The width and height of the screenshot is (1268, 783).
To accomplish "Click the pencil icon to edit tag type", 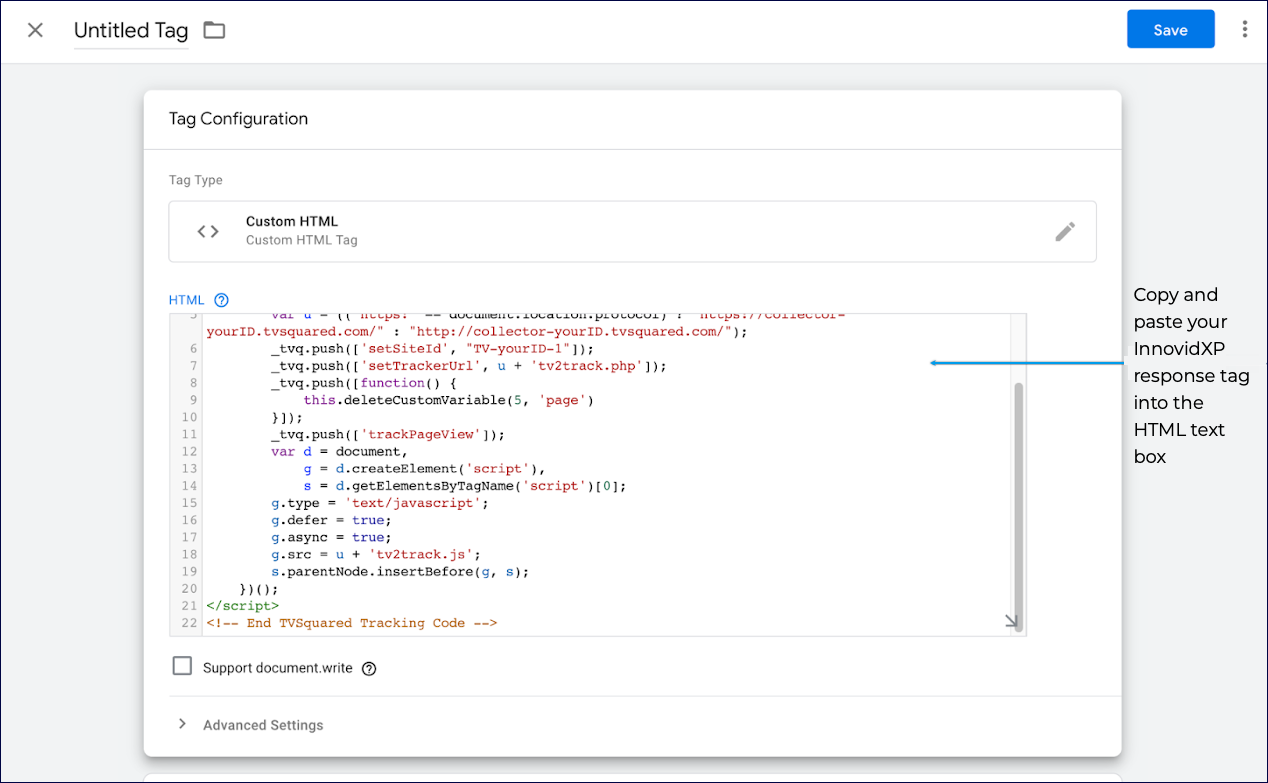I will 1065,232.
